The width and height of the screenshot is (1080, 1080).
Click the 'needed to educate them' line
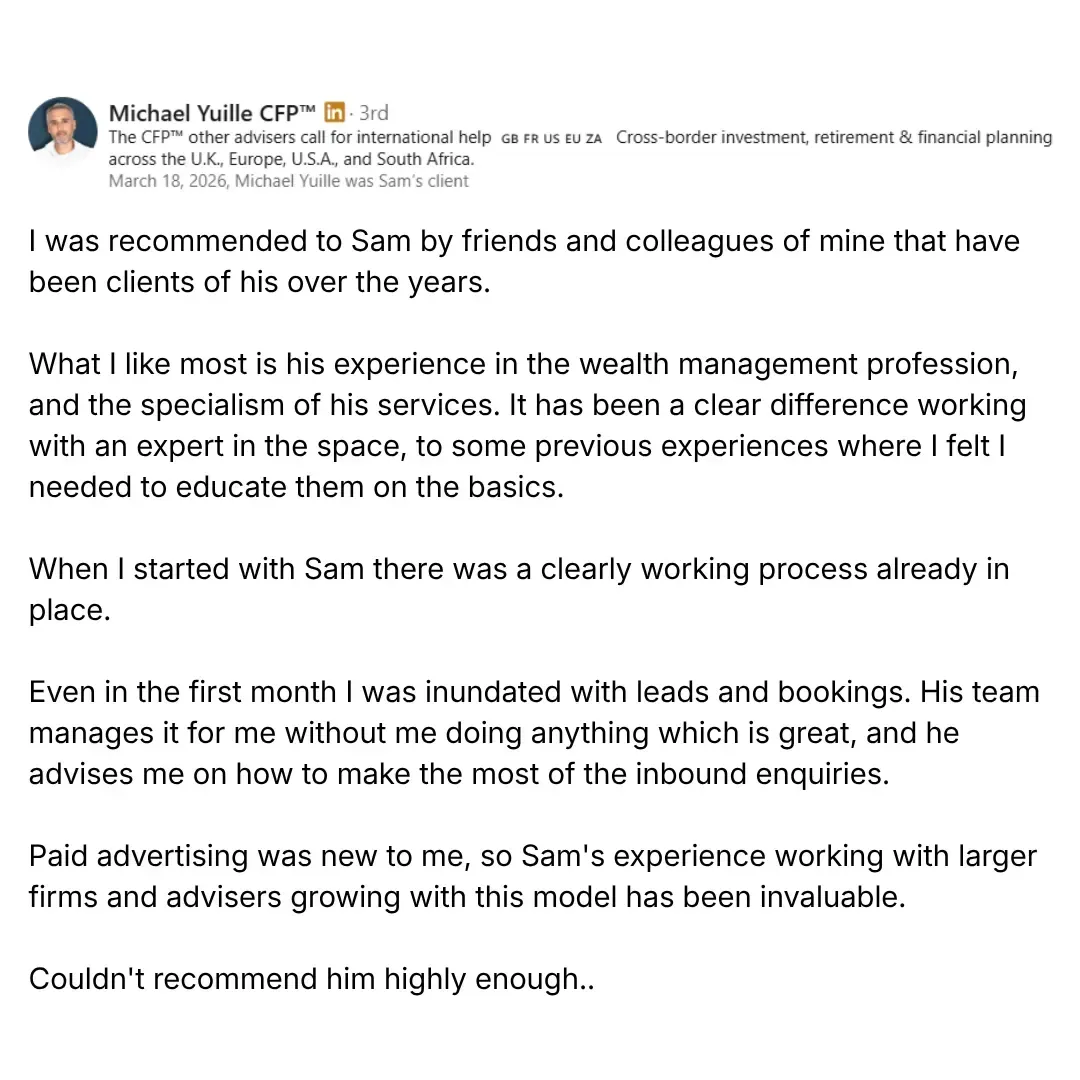pyautogui.click(x=297, y=487)
